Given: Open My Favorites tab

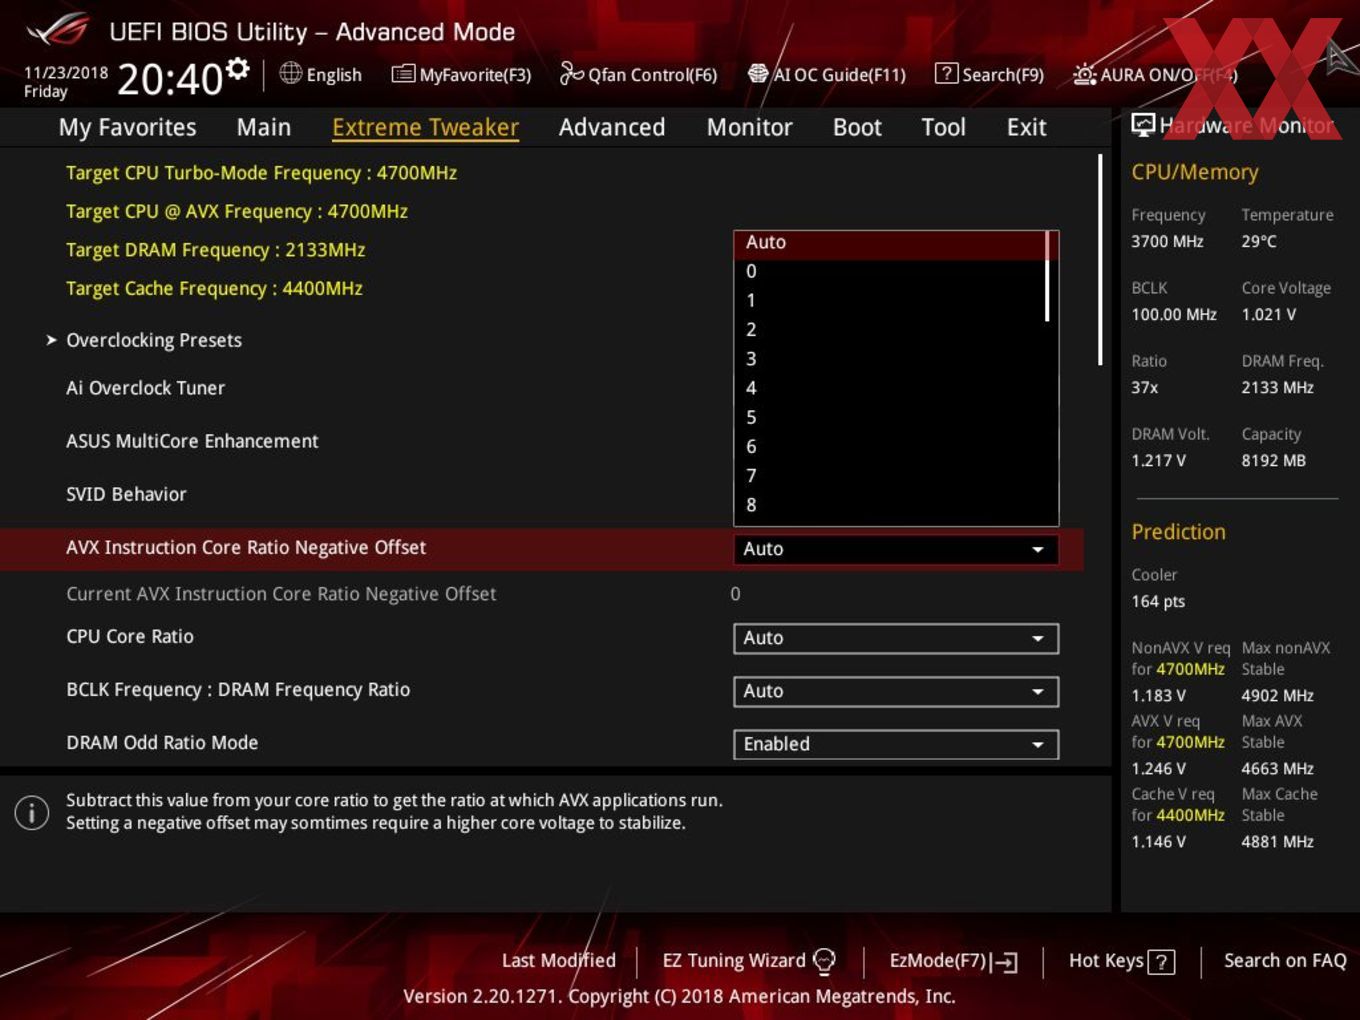Looking at the screenshot, I should [x=127, y=127].
